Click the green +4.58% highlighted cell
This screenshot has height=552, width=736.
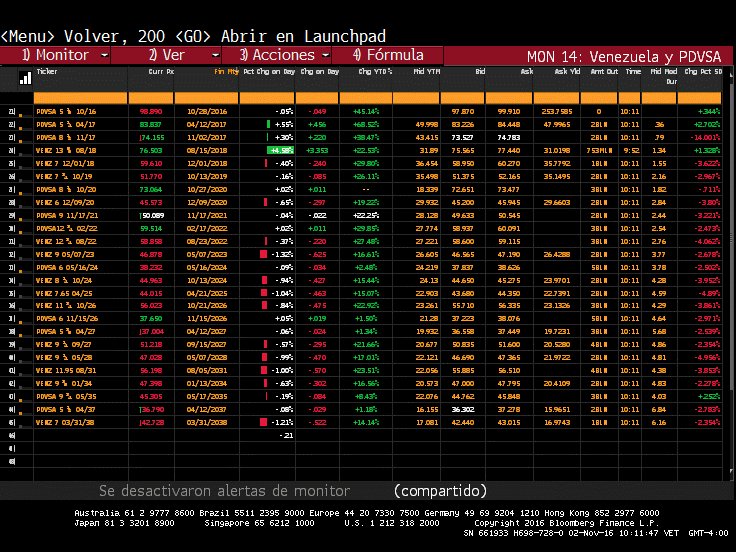280,151
